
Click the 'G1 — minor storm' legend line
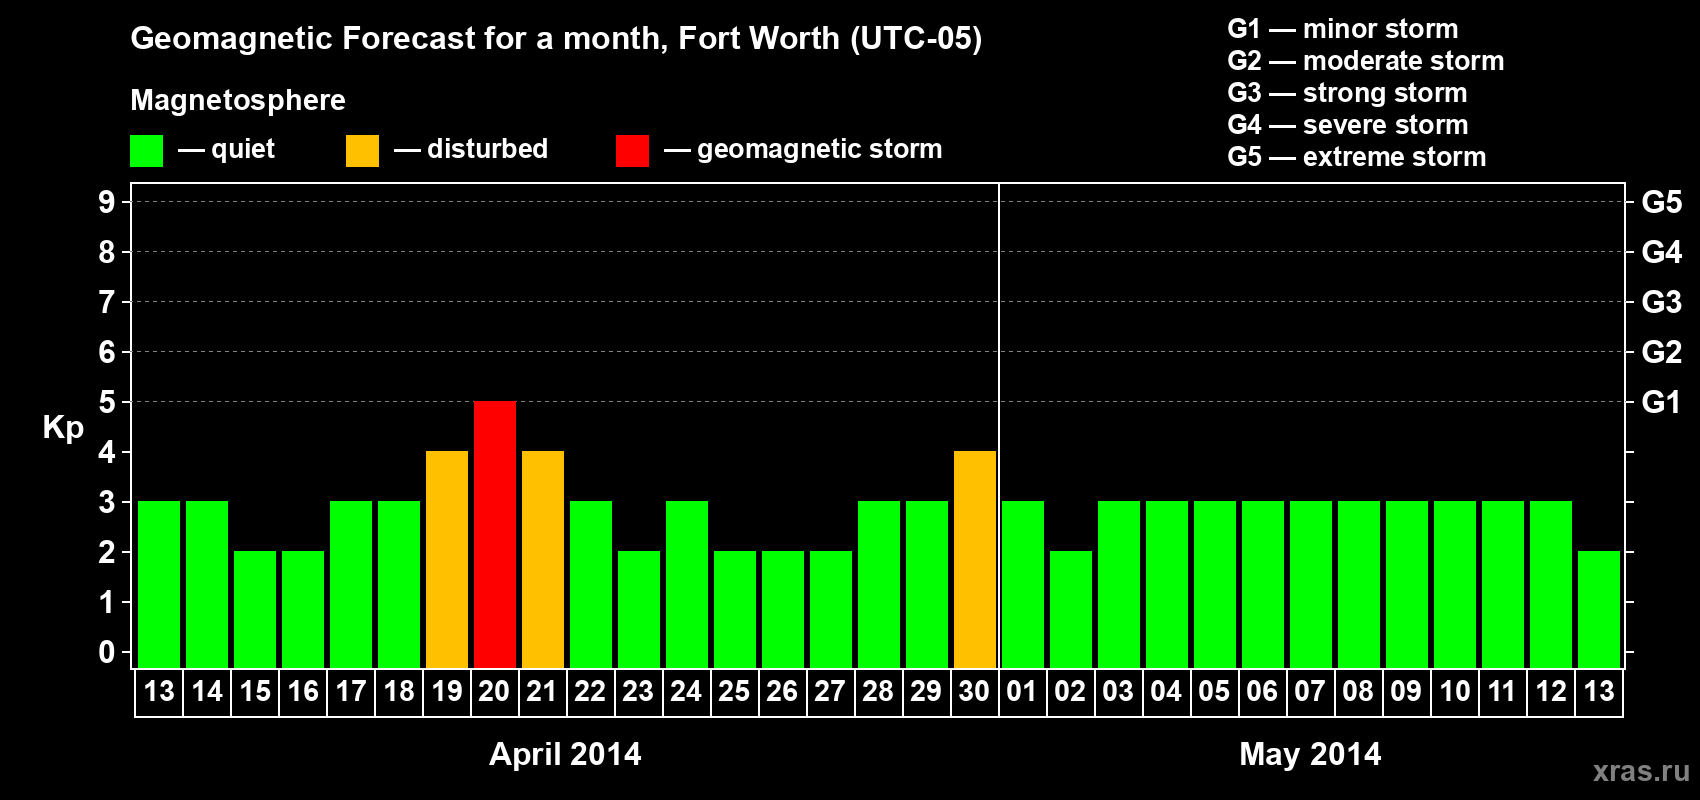[x=1342, y=29]
